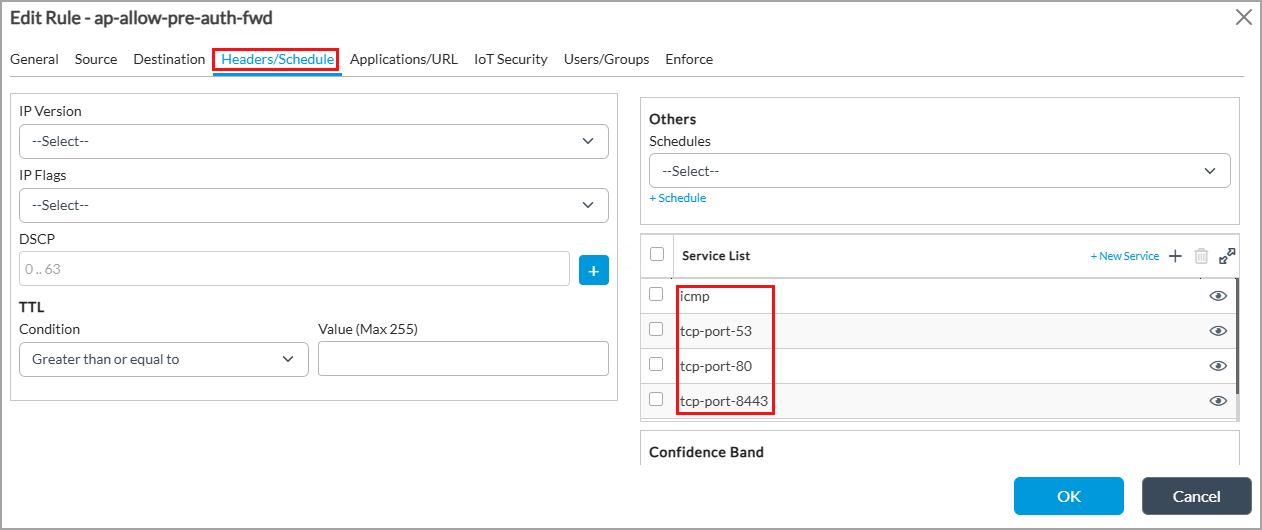Click the + Schedule link

[x=678, y=198]
